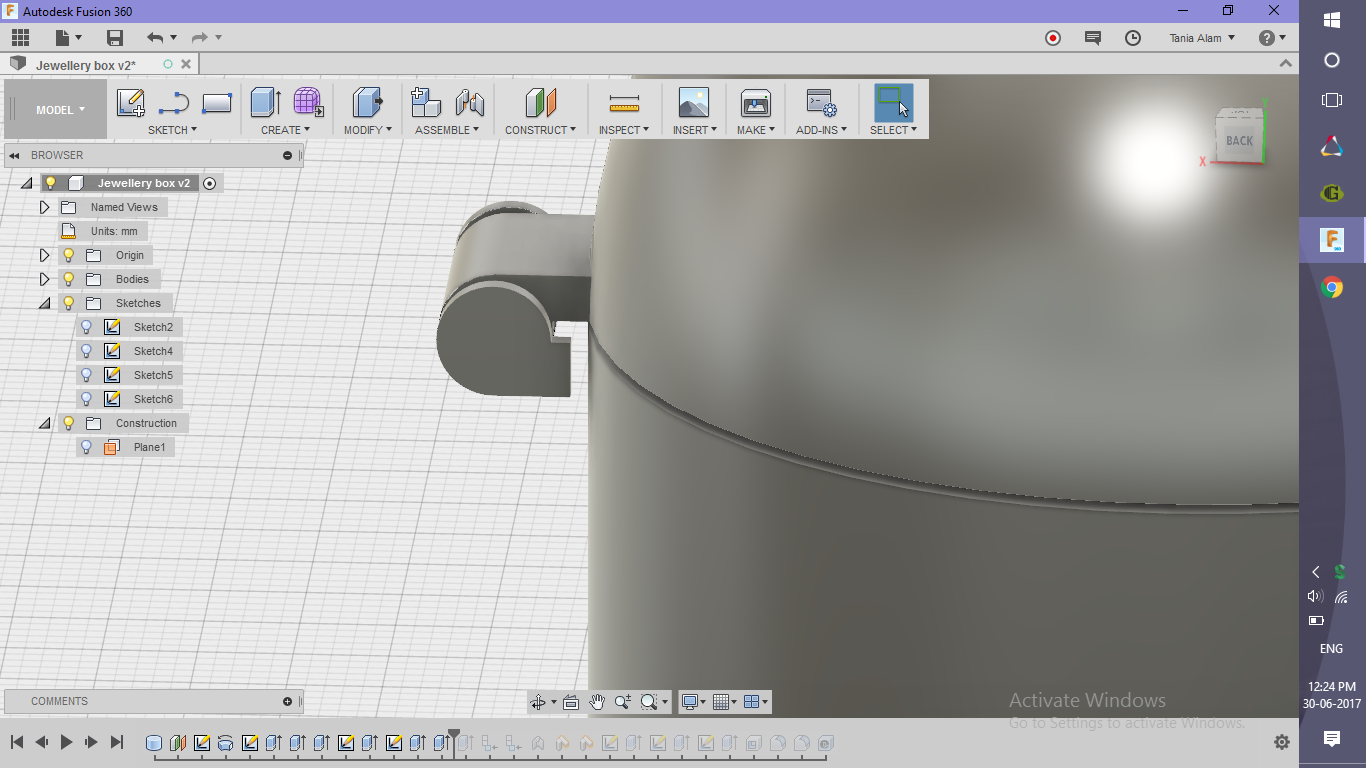Jump to timeline end

[x=116, y=742]
